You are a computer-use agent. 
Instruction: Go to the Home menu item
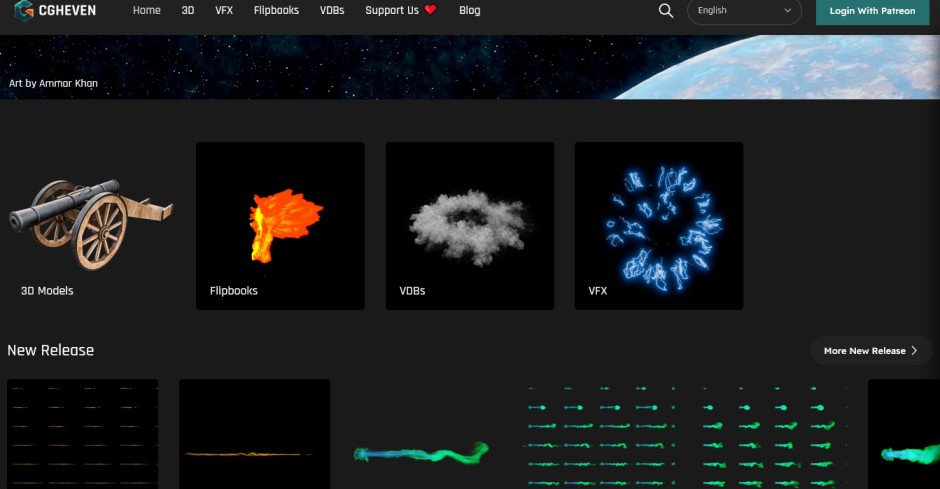[x=146, y=10]
